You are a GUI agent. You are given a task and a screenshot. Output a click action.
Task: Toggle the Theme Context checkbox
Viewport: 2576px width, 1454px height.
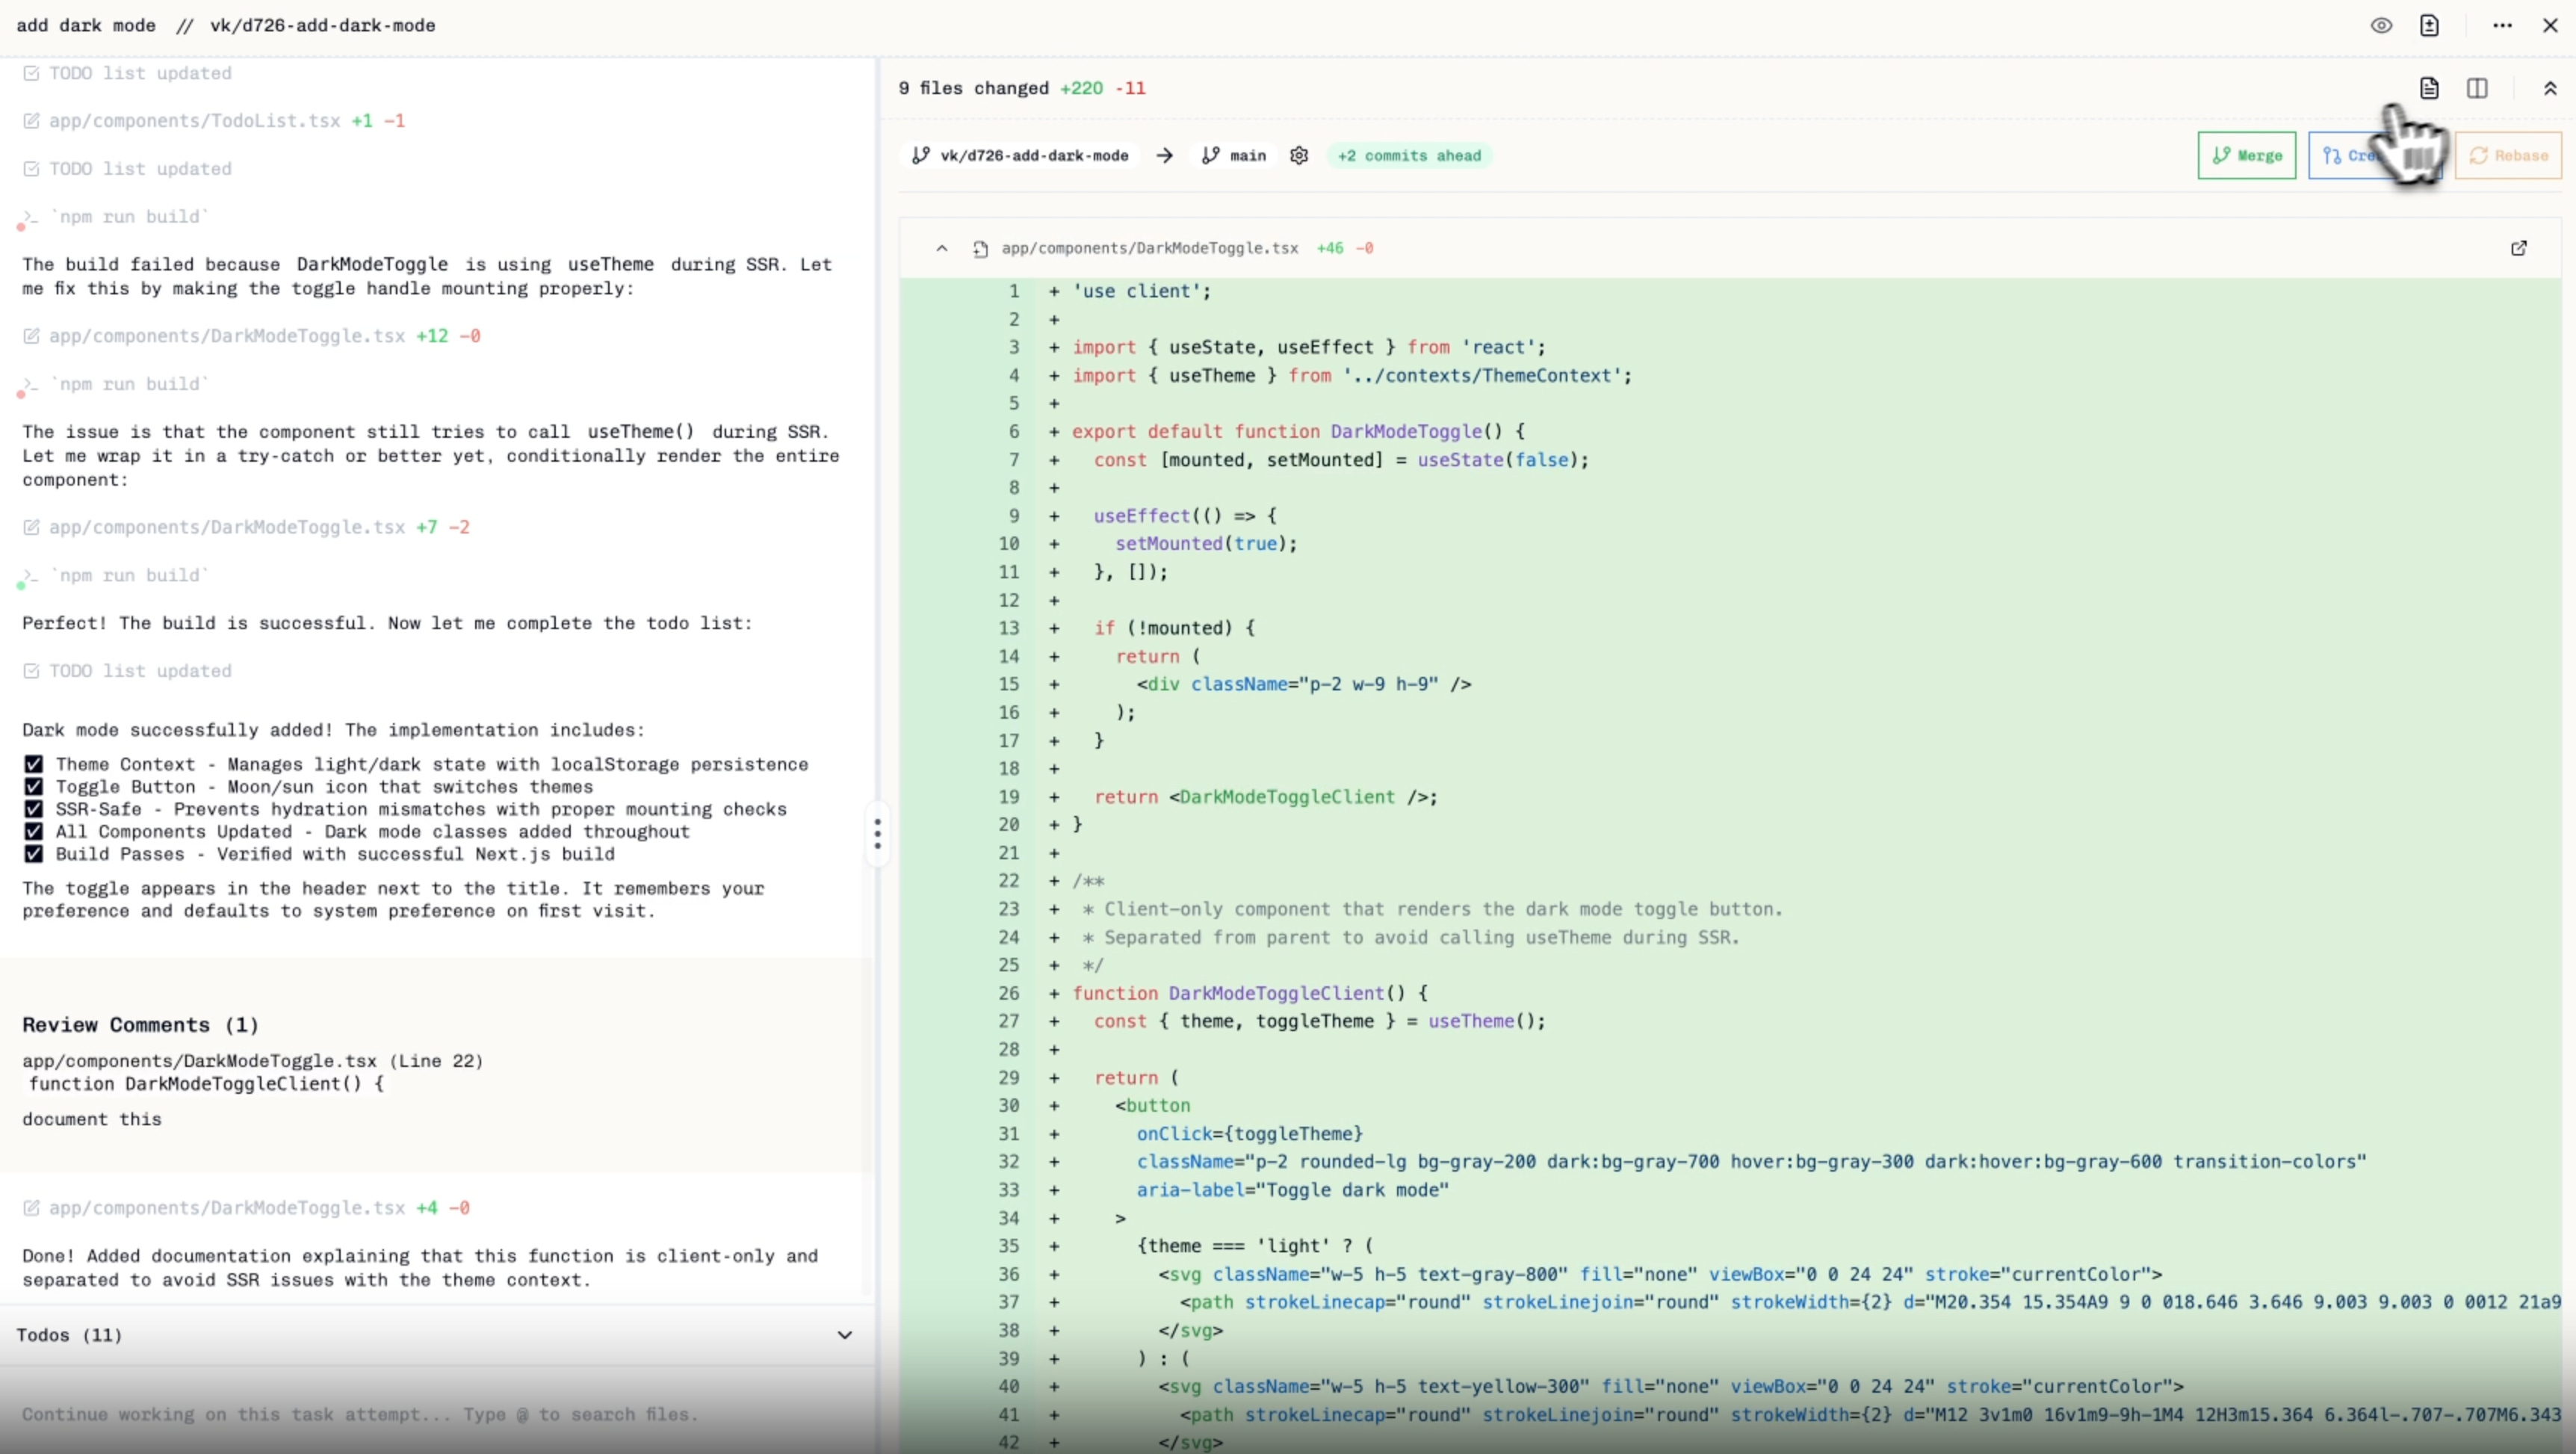tap(34, 764)
